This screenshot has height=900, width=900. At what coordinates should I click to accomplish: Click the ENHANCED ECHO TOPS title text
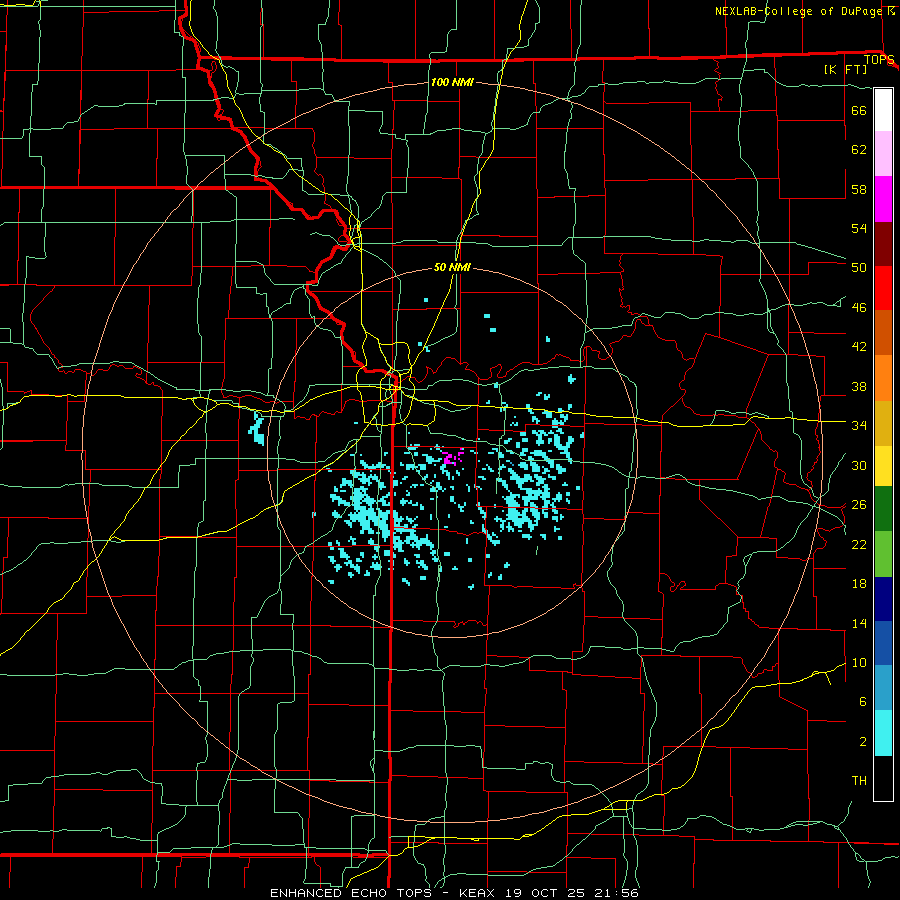(351, 893)
